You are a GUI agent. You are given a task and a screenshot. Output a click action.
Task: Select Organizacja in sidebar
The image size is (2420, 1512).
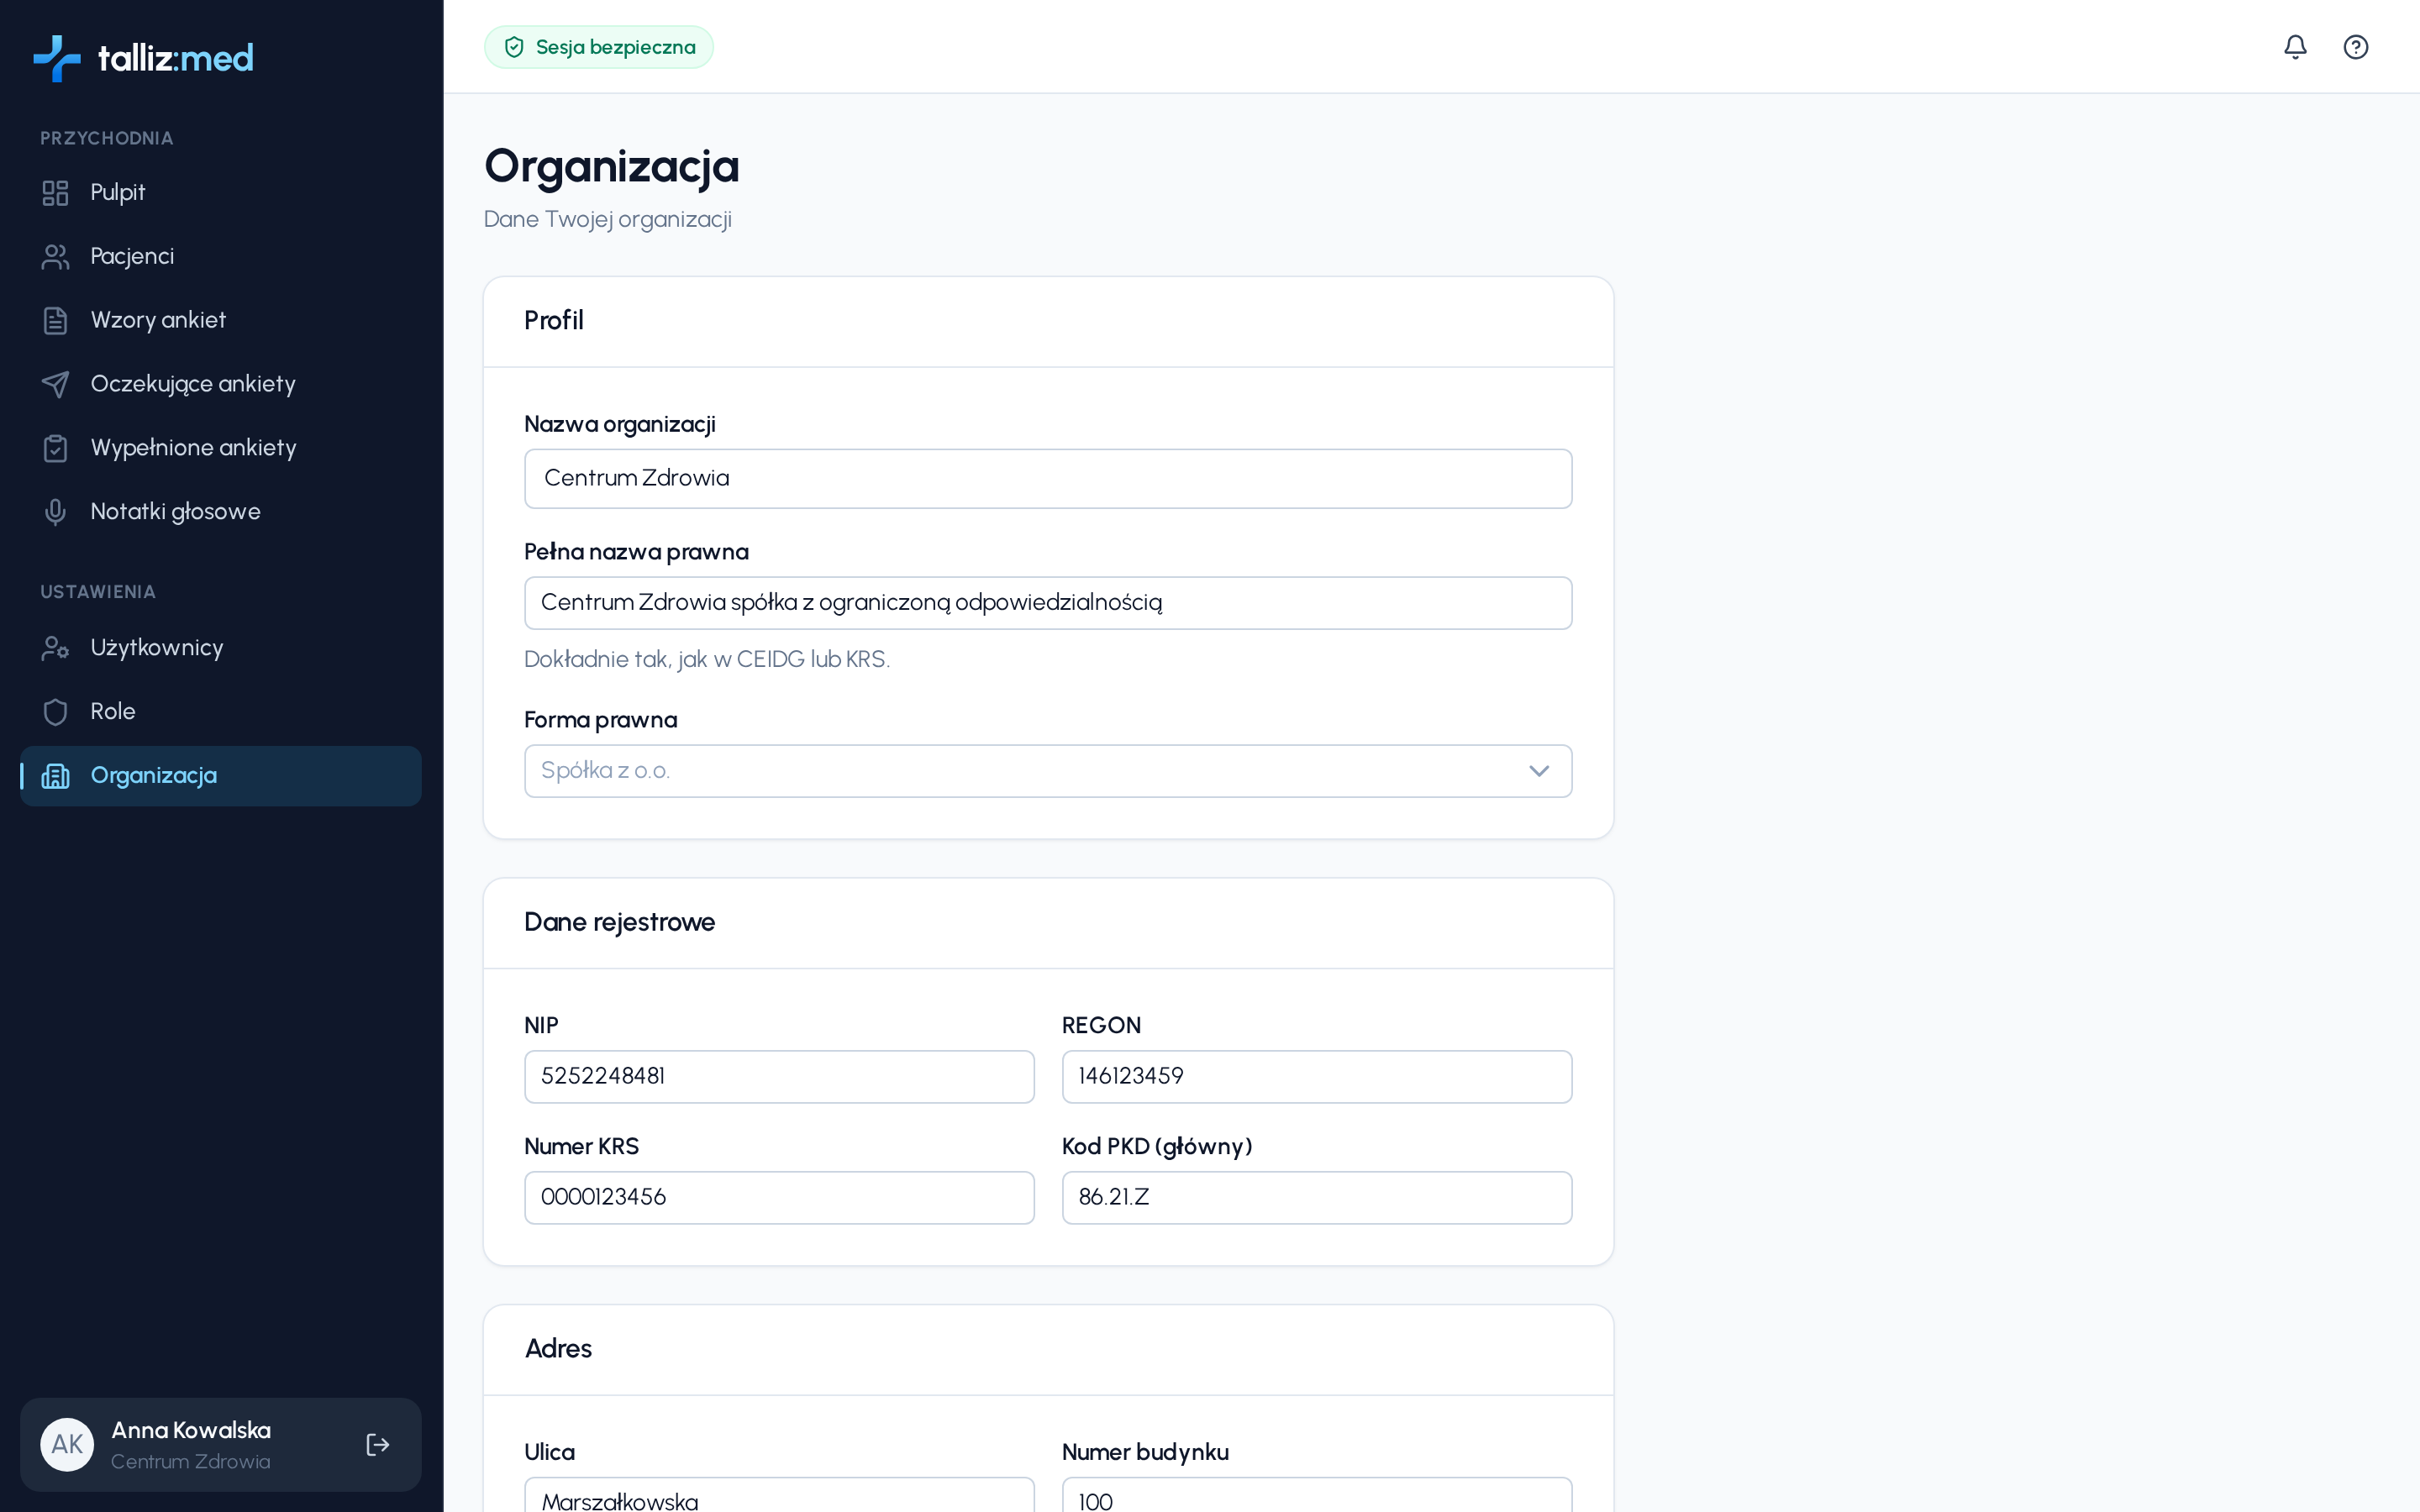(x=221, y=776)
